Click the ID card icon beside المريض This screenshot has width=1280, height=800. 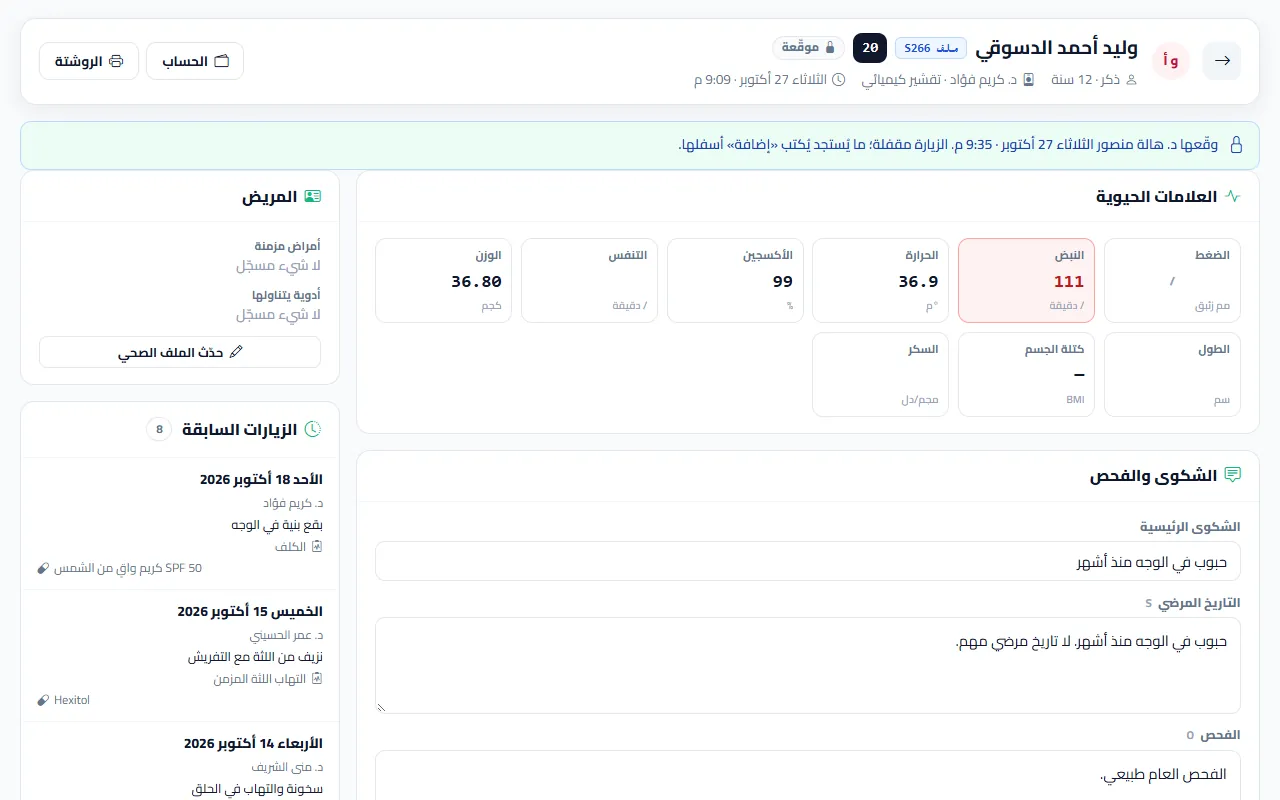[314, 197]
